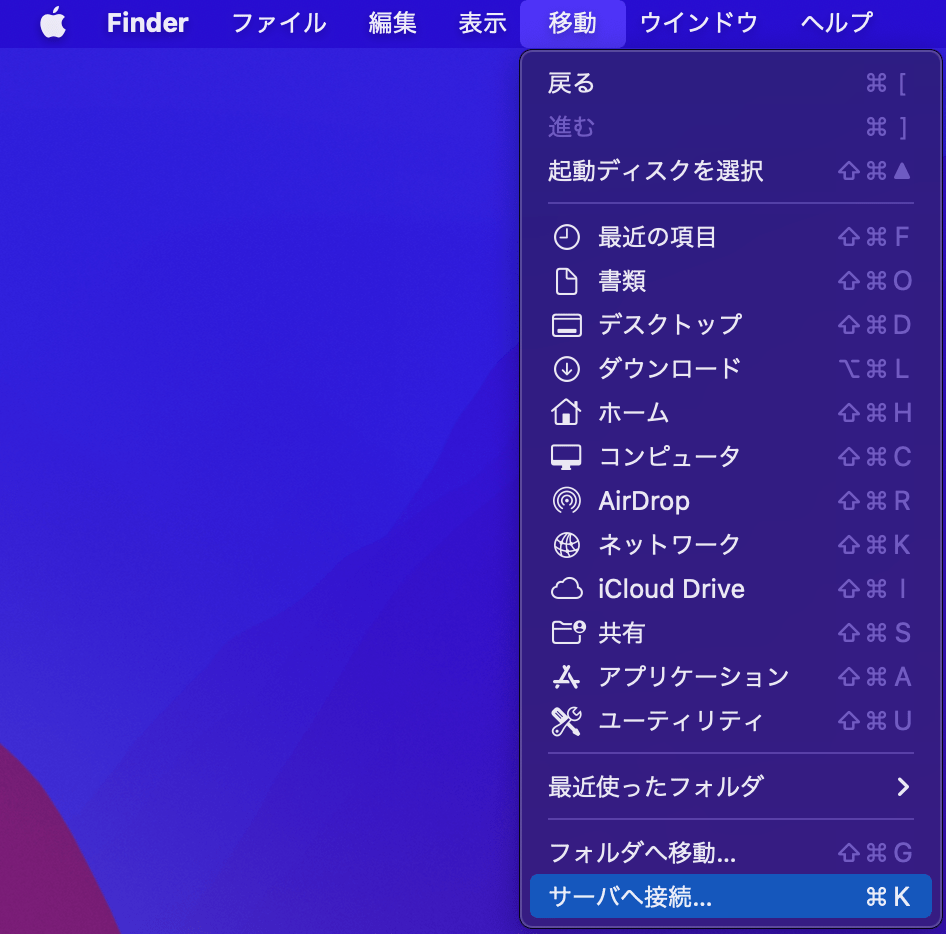The height and width of the screenshot is (934, 946).
Task: Expand the 最近使ったフォルダ submenu
Action: click(x=731, y=787)
